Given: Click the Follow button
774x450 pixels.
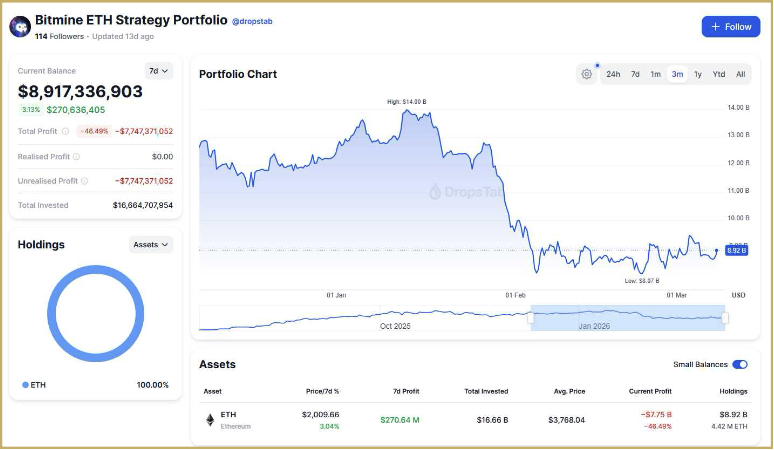Looking at the screenshot, I should click(731, 27).
